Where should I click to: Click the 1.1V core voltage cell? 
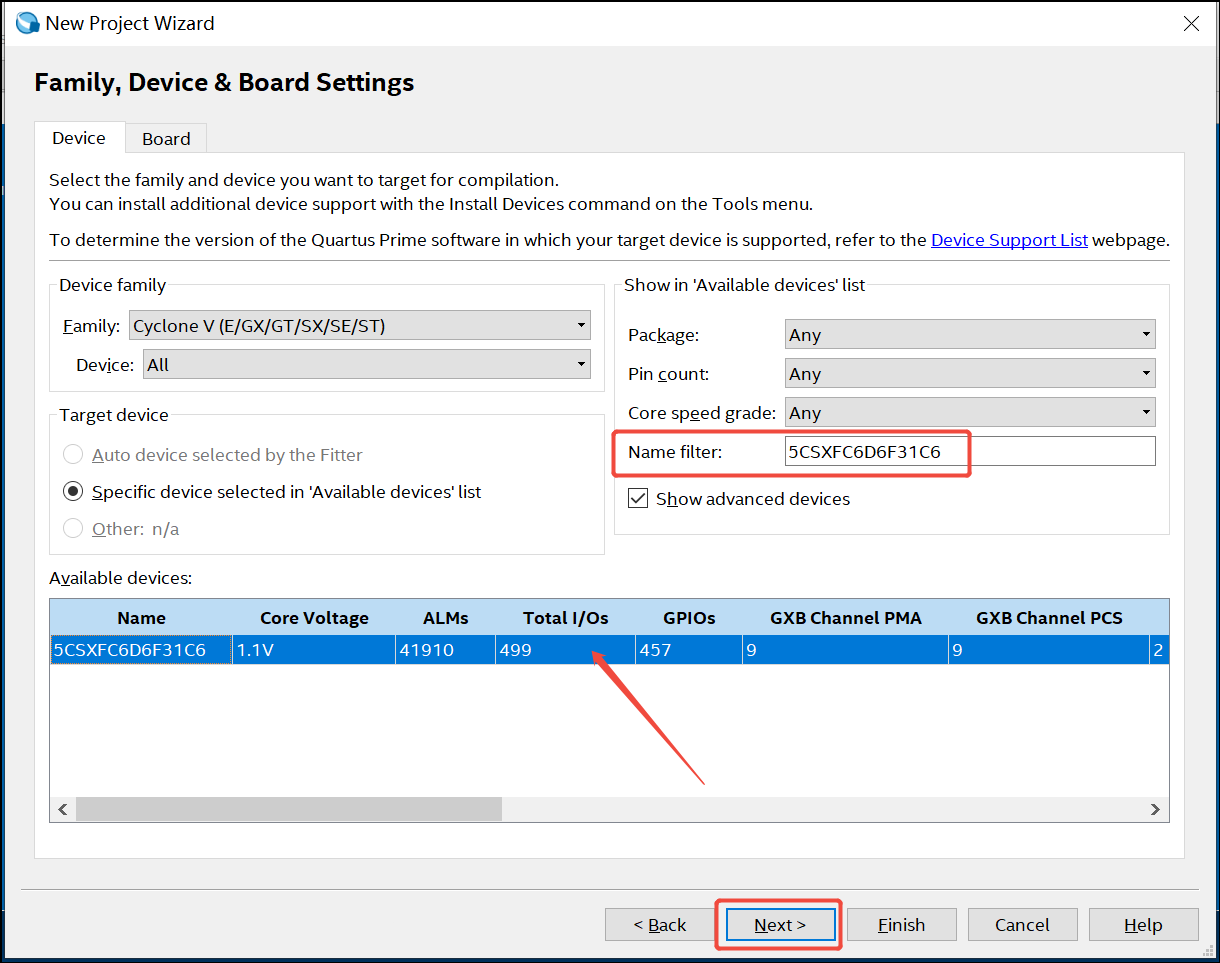click(314, 650)
